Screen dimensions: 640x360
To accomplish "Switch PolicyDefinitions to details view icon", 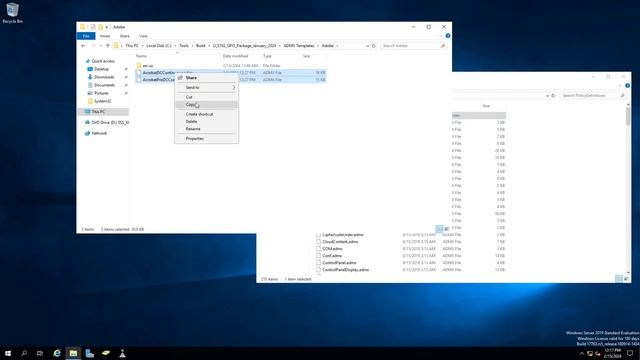I will click(619, 279).
